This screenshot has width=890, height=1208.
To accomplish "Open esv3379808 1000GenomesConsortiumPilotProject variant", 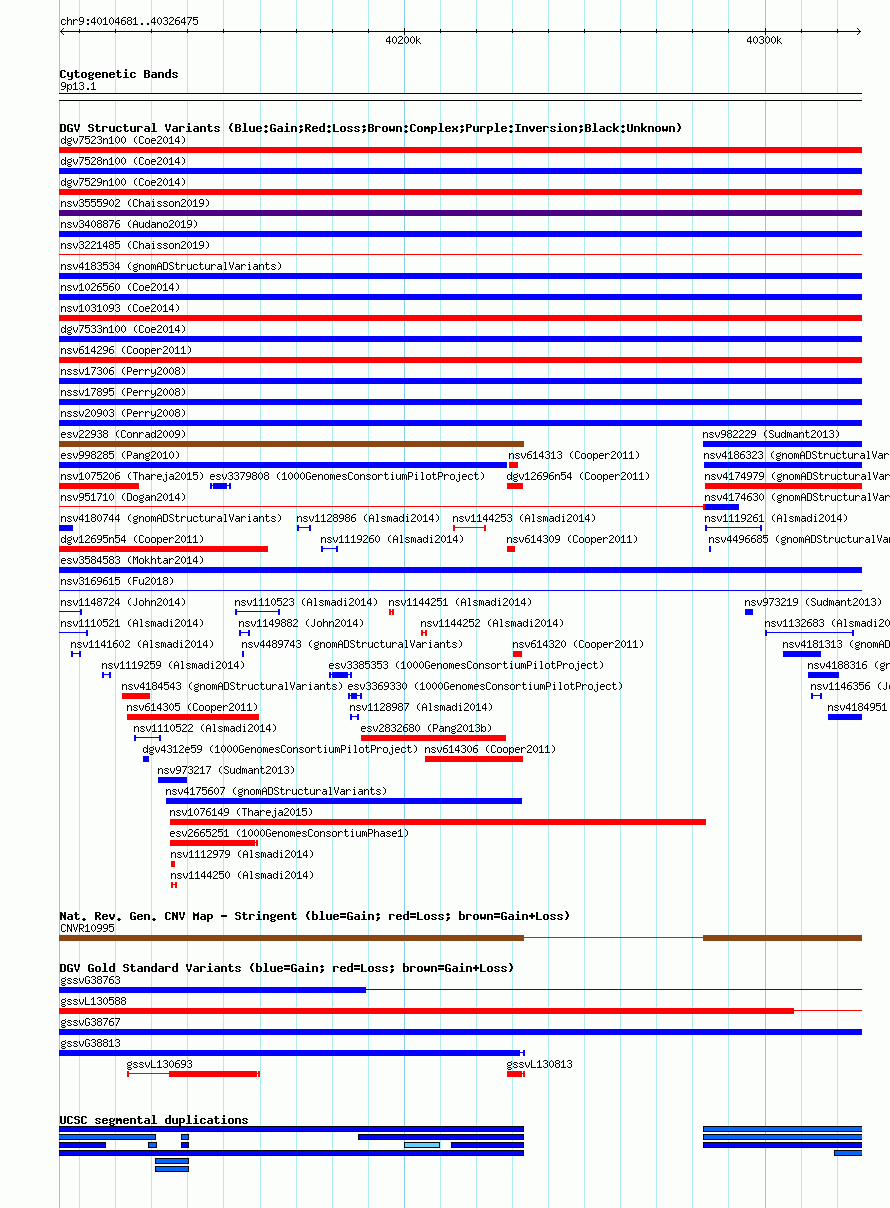I will click(x=220, y=486).
